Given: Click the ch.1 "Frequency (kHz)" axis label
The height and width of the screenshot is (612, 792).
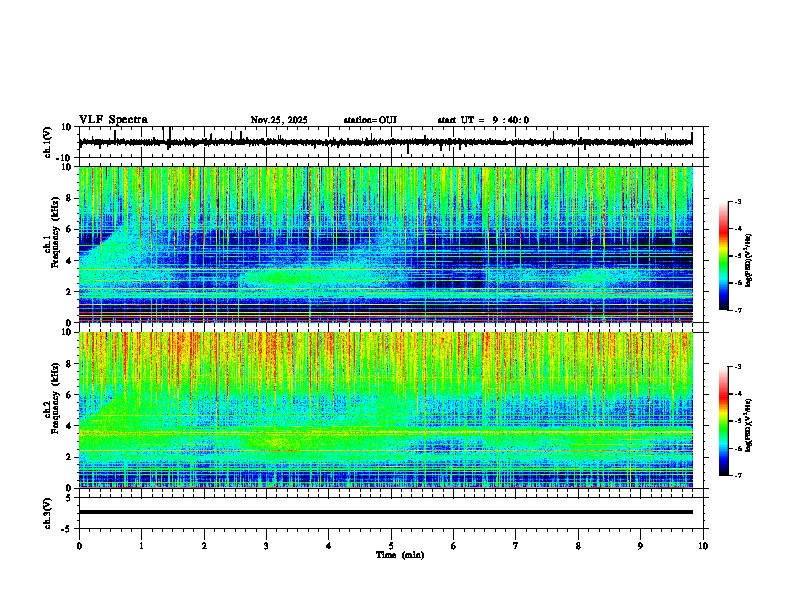Looking at the screenshot, I should pyautogui.click(x=55, y=233).
